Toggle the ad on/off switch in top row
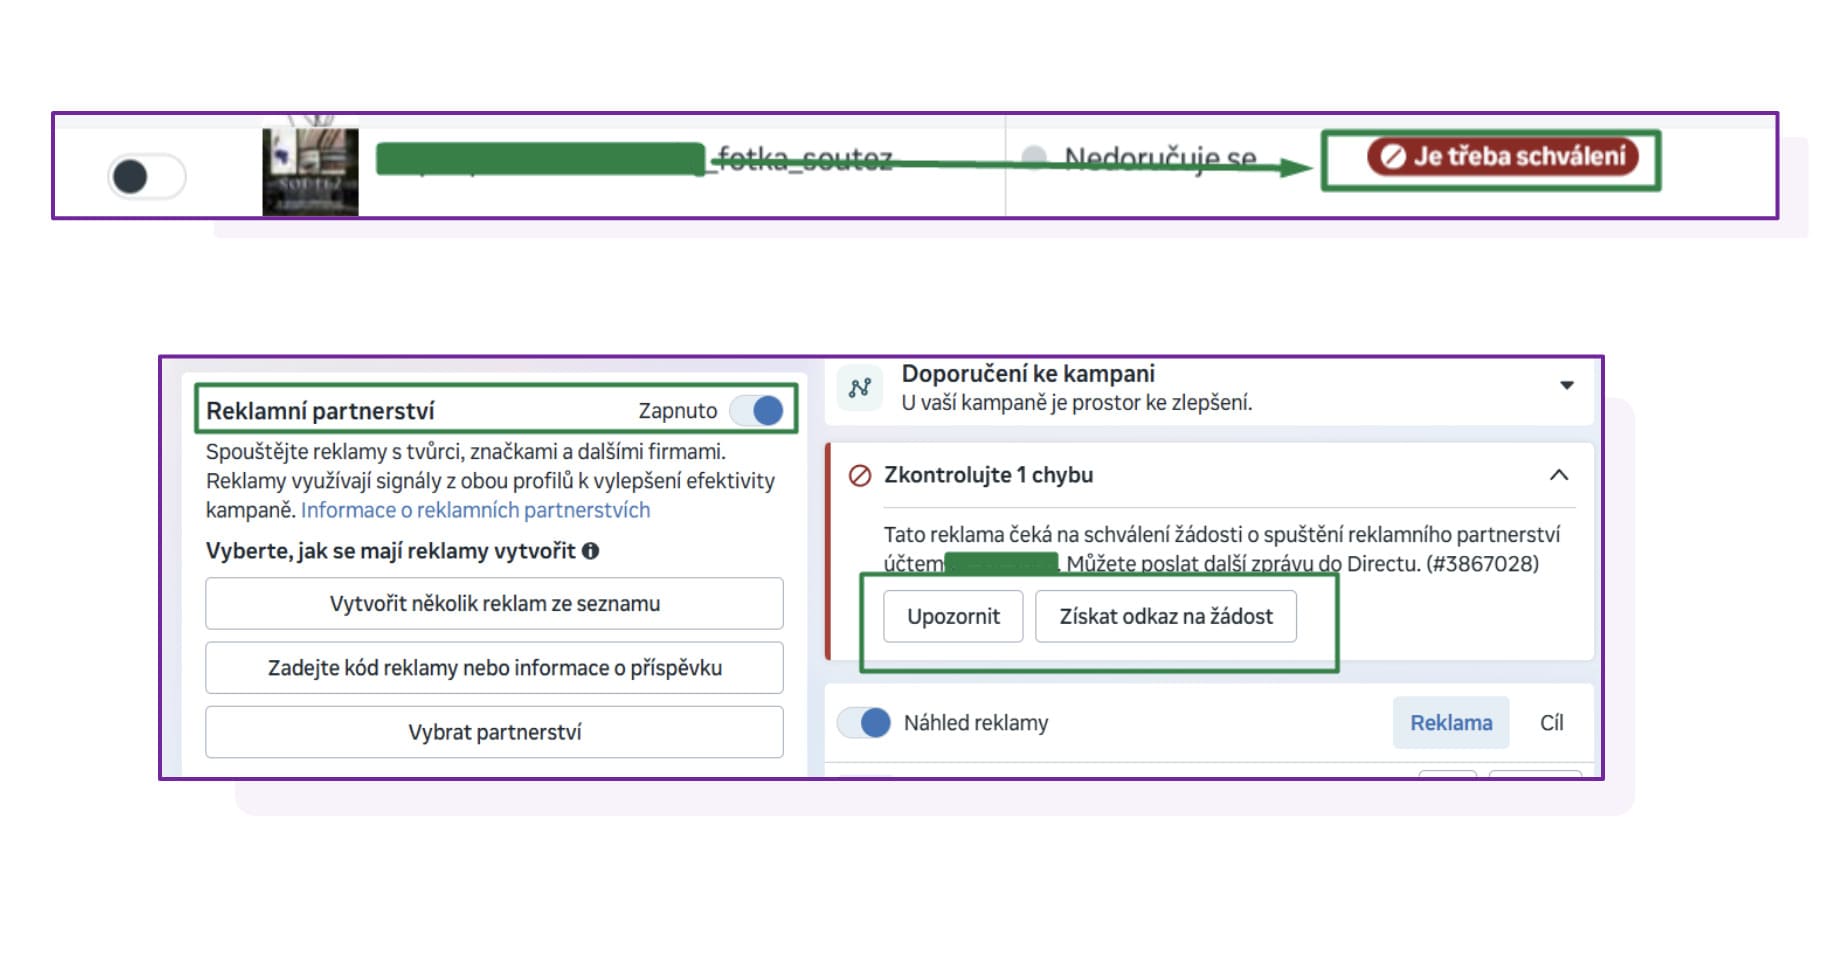This screenshot has width=1844, height=971. (147, 177)
